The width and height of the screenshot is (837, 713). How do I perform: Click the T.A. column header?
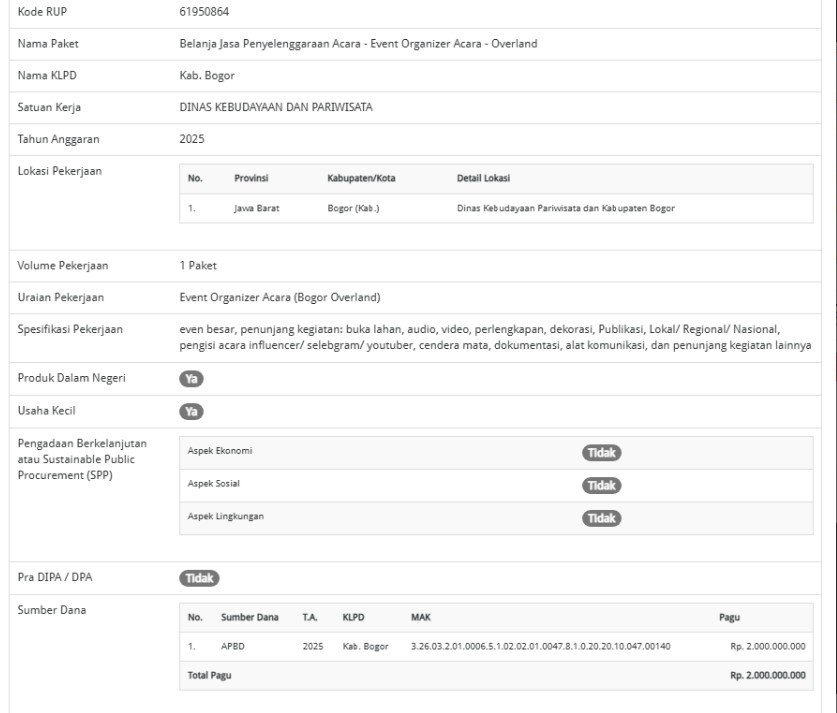[x=310, y=617]
